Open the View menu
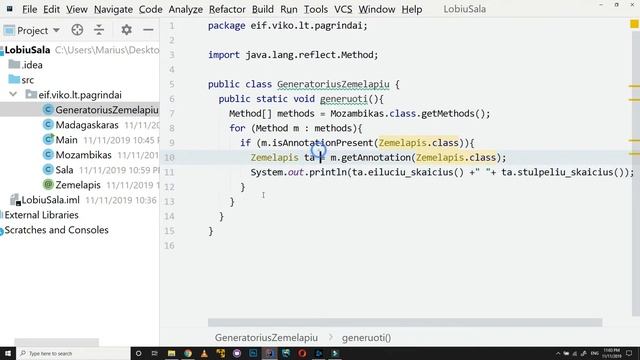This screenshot has height=360, width=640. (x=77, y=9)
